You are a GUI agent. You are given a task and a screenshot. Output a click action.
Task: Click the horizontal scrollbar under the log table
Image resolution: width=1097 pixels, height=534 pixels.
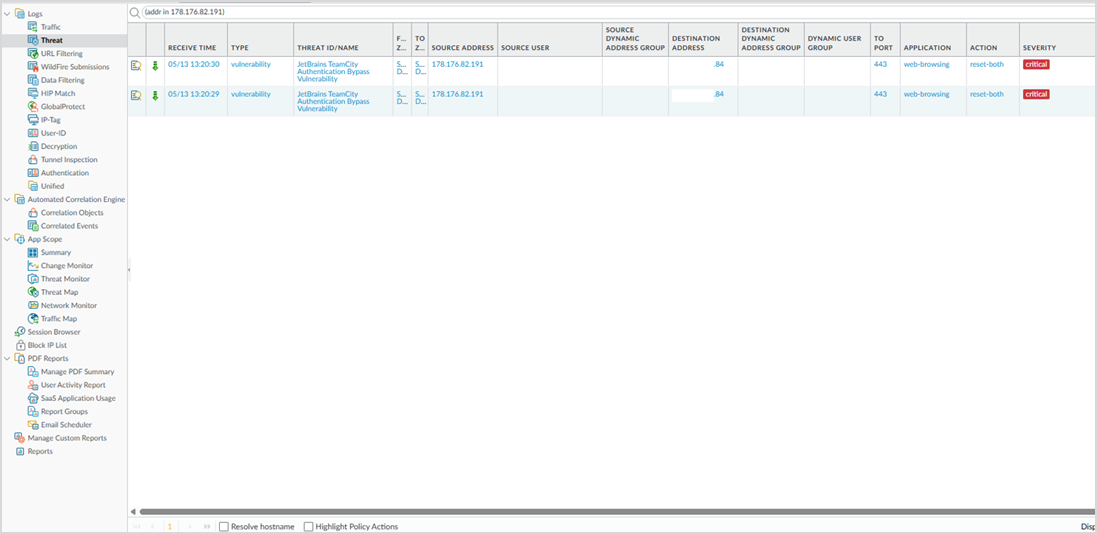(x=616, y=512)
